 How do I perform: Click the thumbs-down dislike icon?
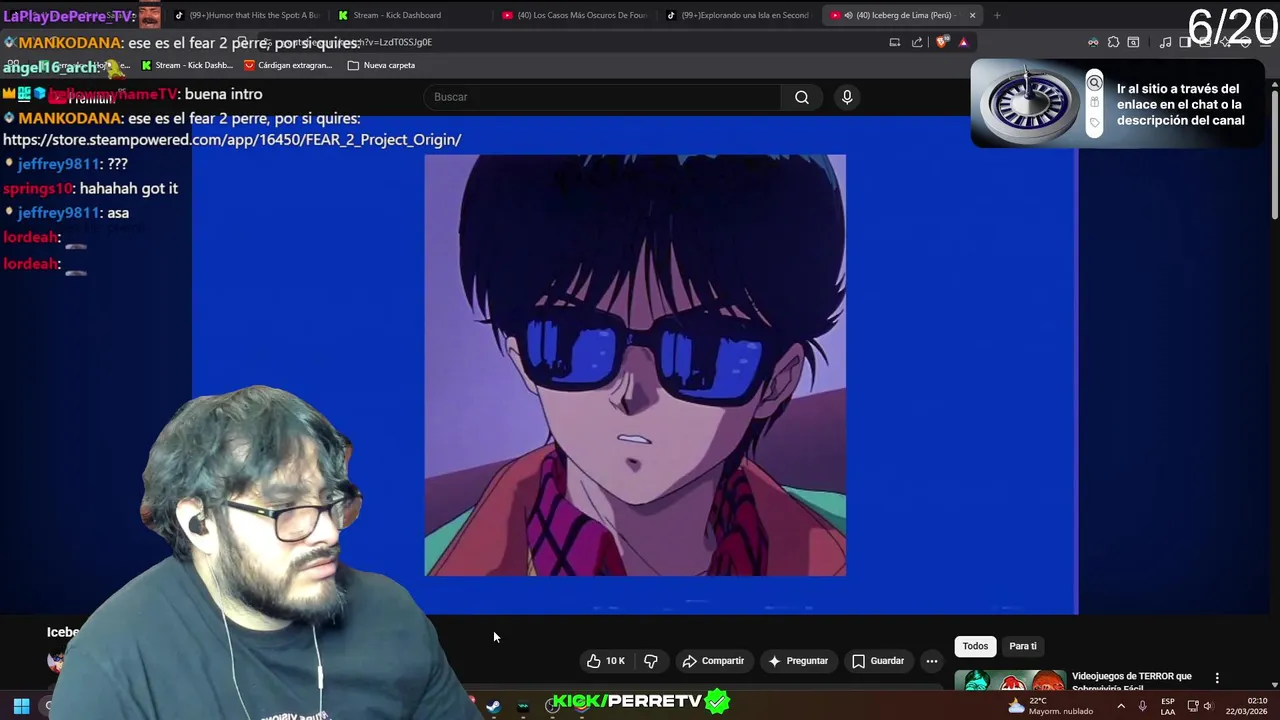[651, 661]
